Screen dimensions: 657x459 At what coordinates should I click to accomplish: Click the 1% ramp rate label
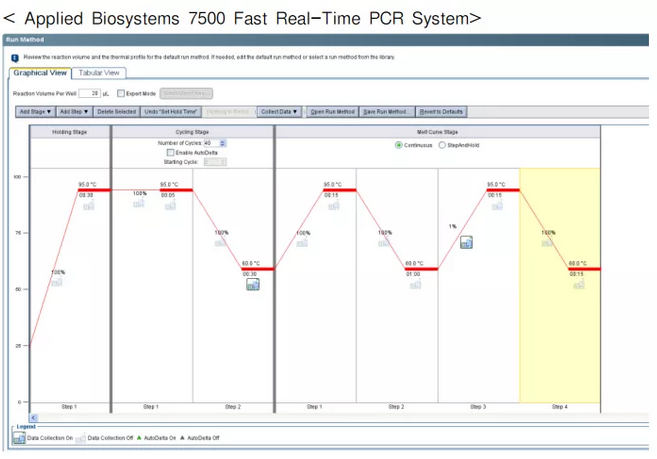coord(453,226)
